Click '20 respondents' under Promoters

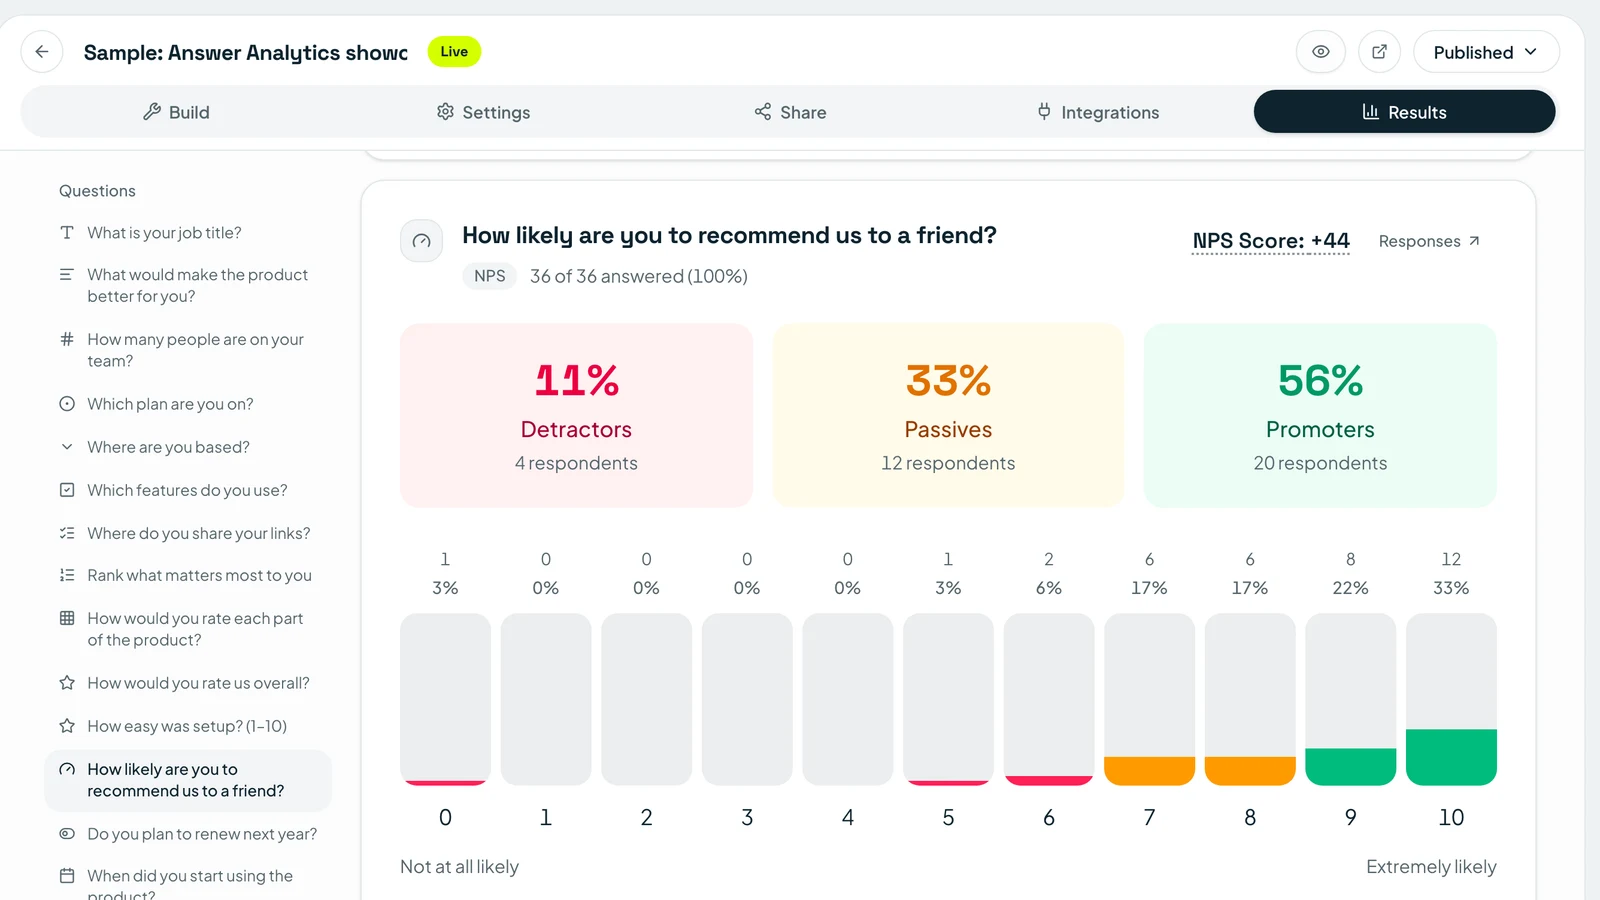[1320, 463]
